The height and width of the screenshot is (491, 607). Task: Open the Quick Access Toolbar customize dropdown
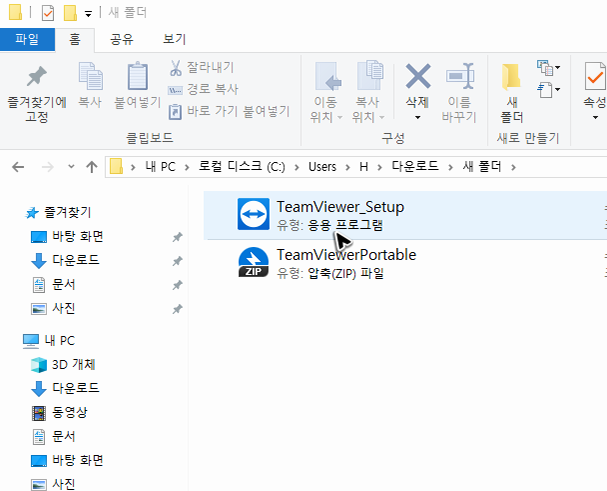(88, 14)
